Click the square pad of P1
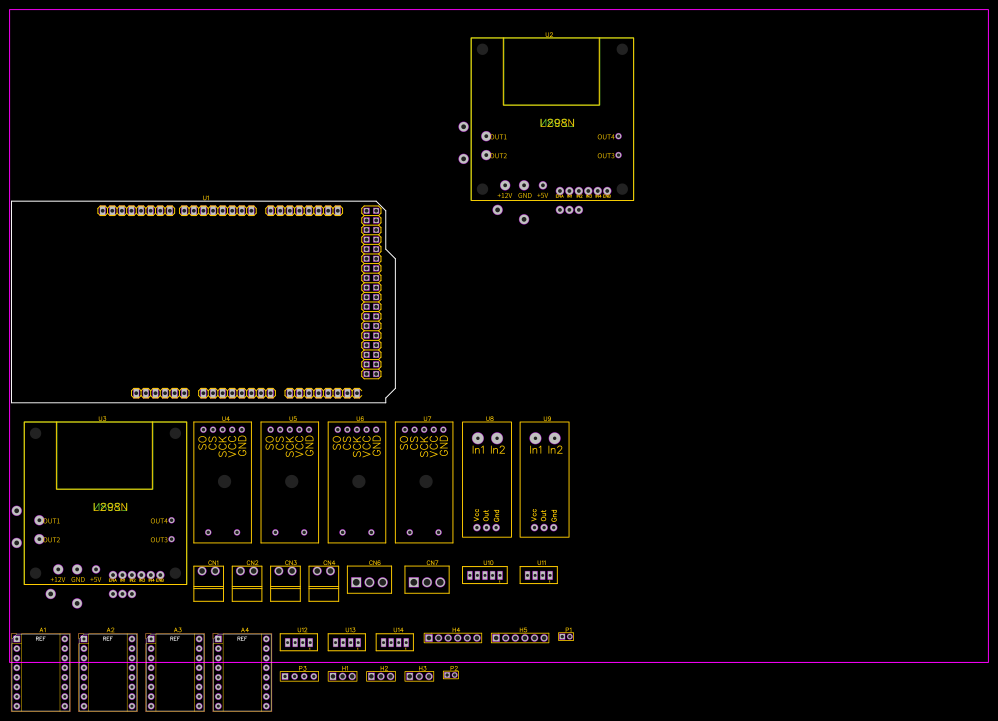 point(563,638)
